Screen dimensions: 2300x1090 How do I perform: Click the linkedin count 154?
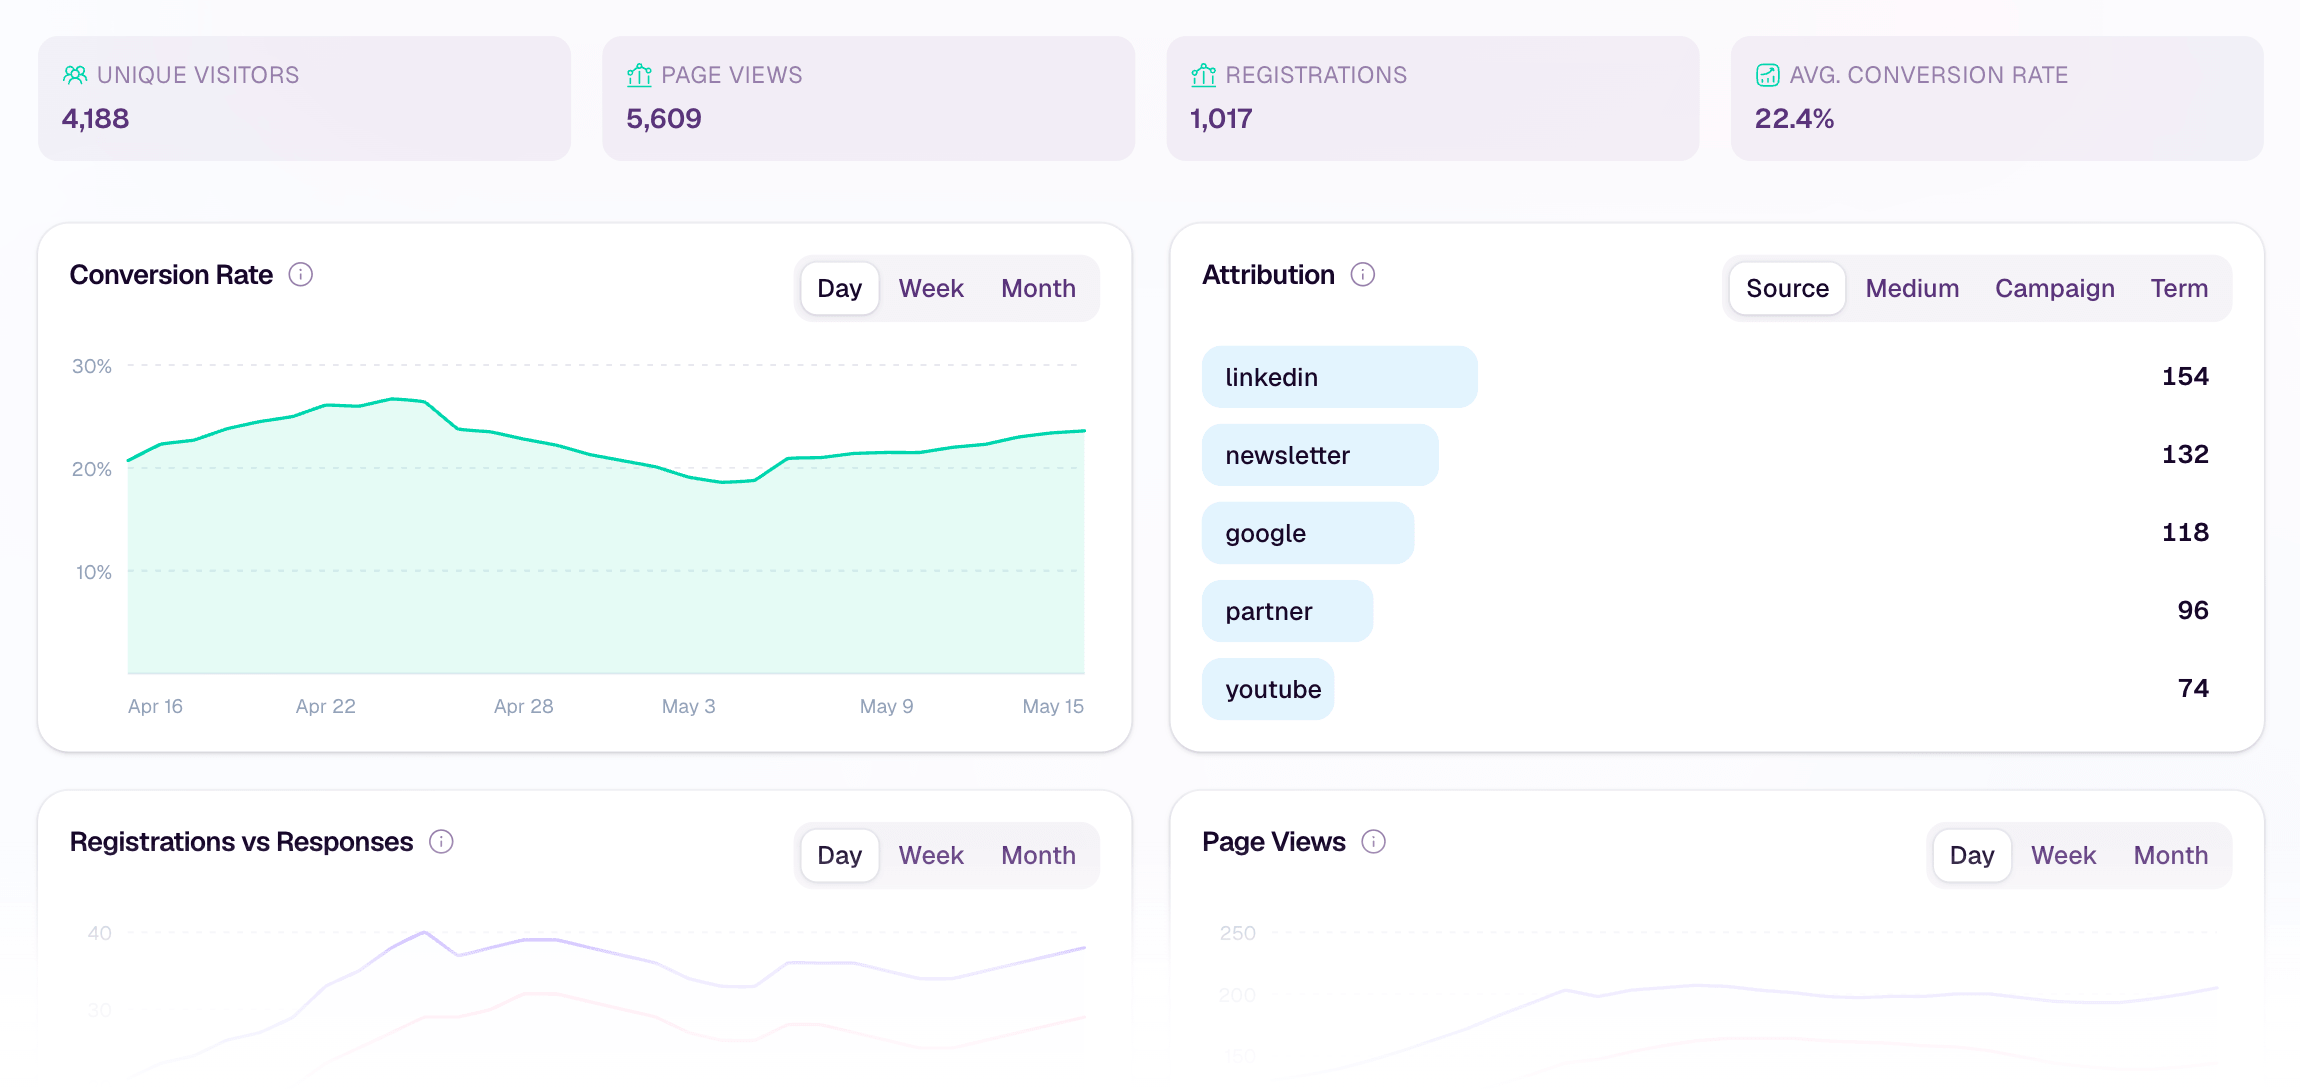(2185, 376)
